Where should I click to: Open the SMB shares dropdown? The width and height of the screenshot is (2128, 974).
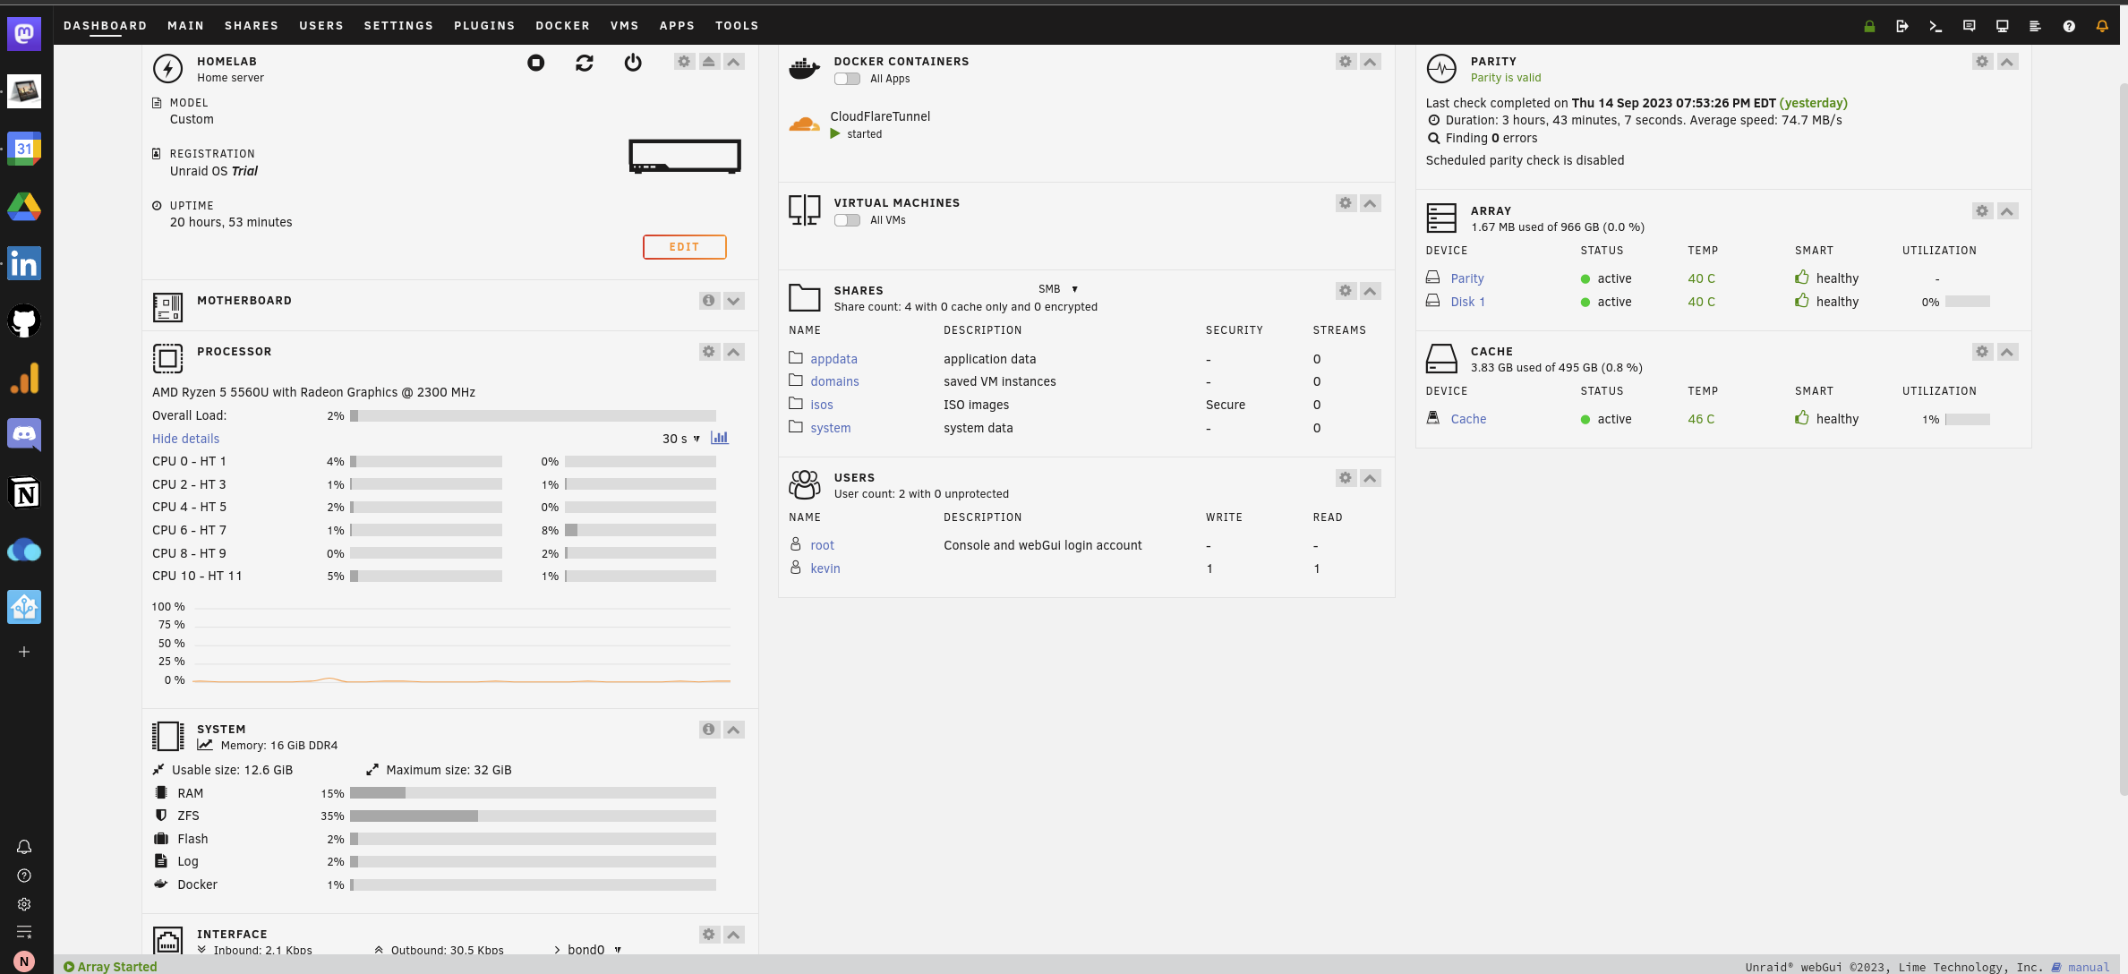[1058, 289]
